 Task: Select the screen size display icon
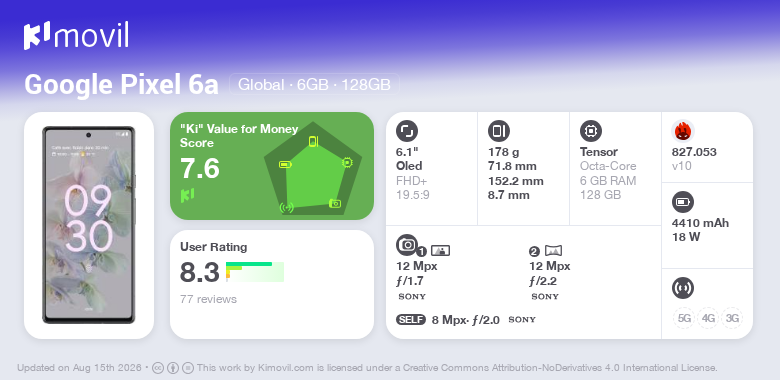(x=407, y=131)
